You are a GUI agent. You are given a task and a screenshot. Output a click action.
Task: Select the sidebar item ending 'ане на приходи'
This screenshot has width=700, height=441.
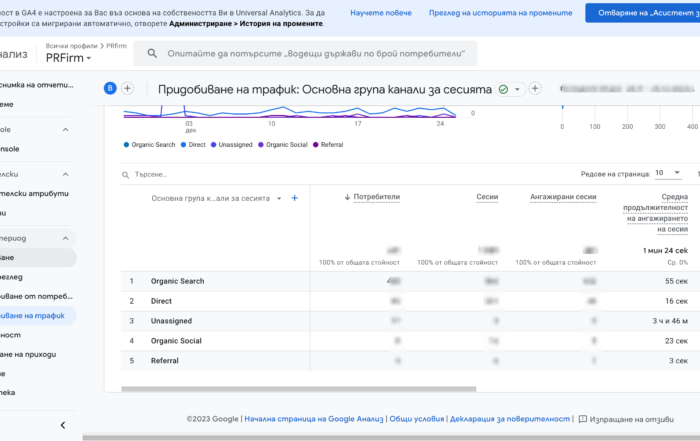click(28, 354)
